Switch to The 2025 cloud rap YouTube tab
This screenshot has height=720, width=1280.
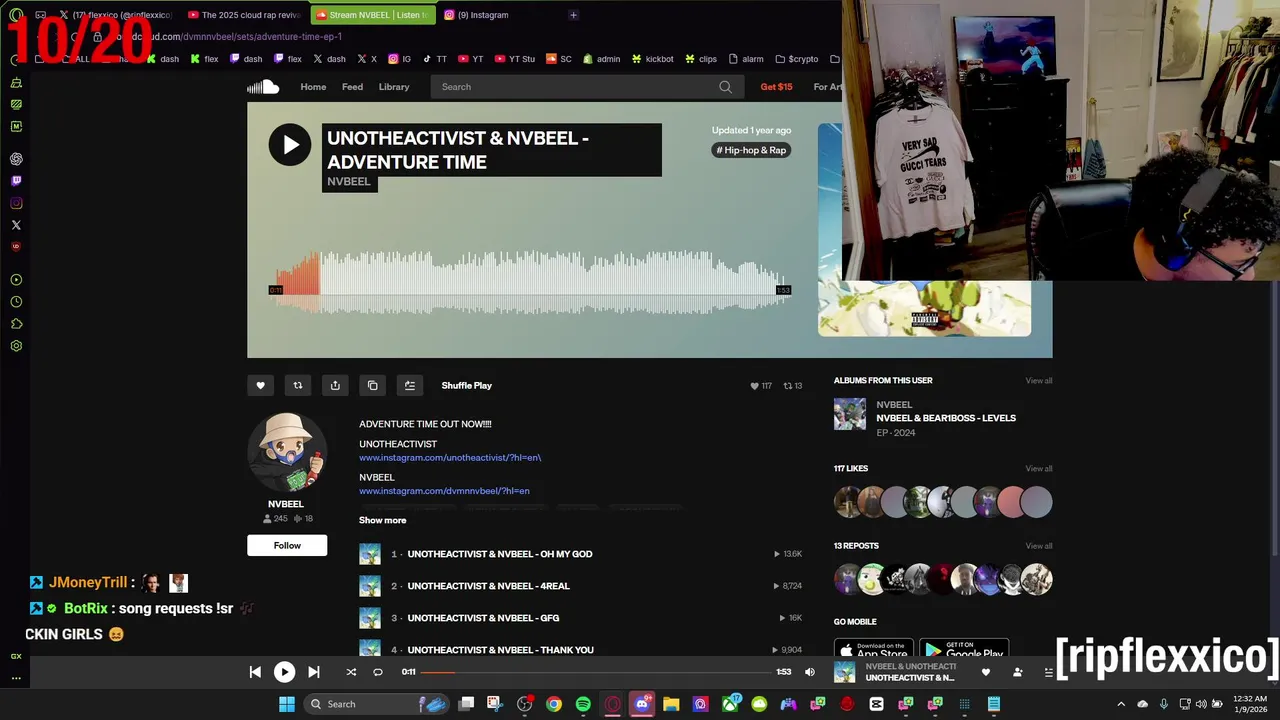pos(245,15)
